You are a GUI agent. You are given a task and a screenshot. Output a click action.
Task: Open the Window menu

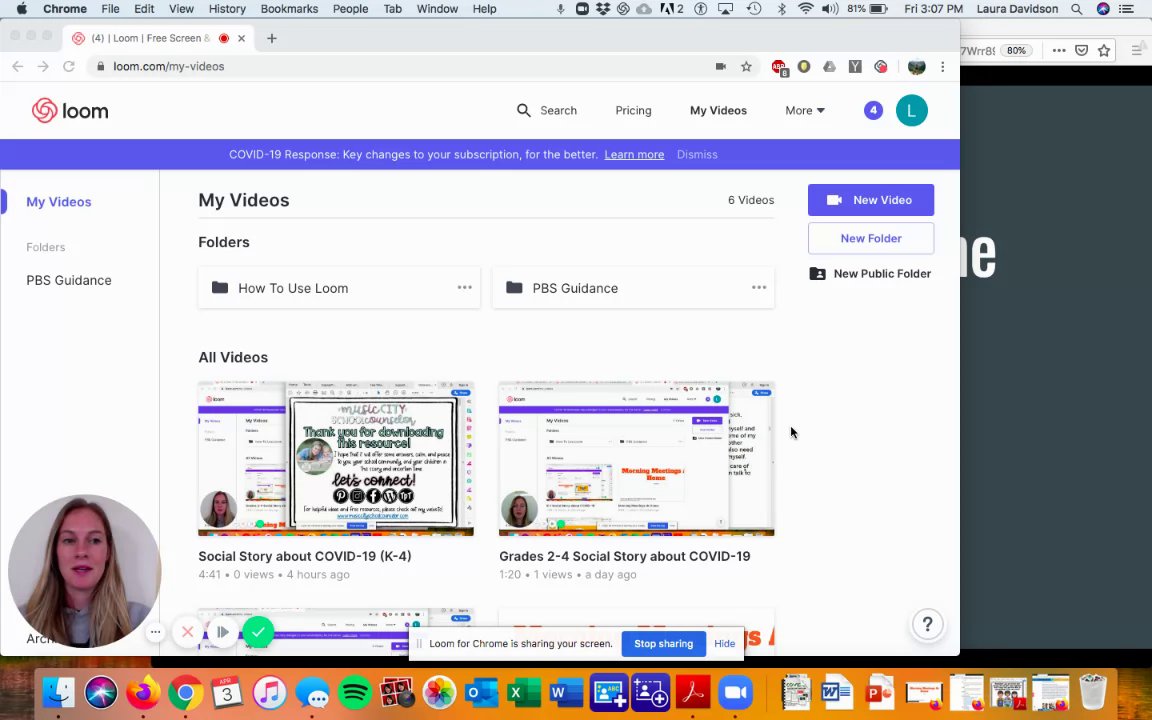(437, 9)
